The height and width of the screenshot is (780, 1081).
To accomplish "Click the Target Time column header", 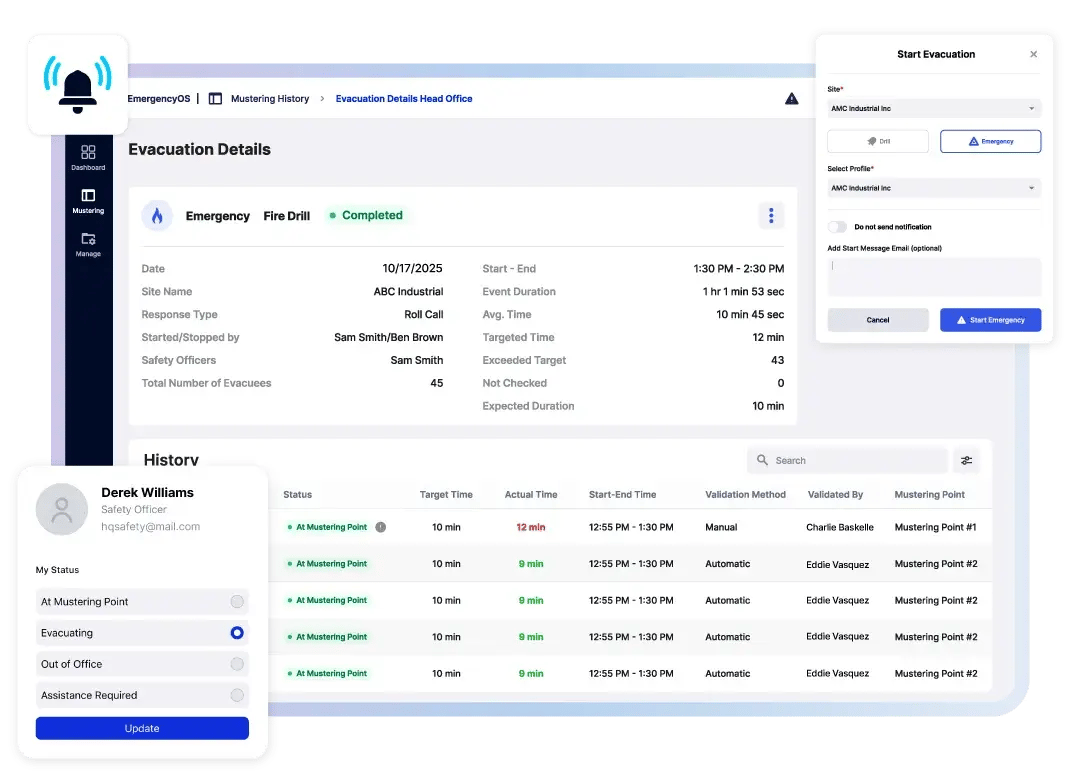I will [446, 494].
